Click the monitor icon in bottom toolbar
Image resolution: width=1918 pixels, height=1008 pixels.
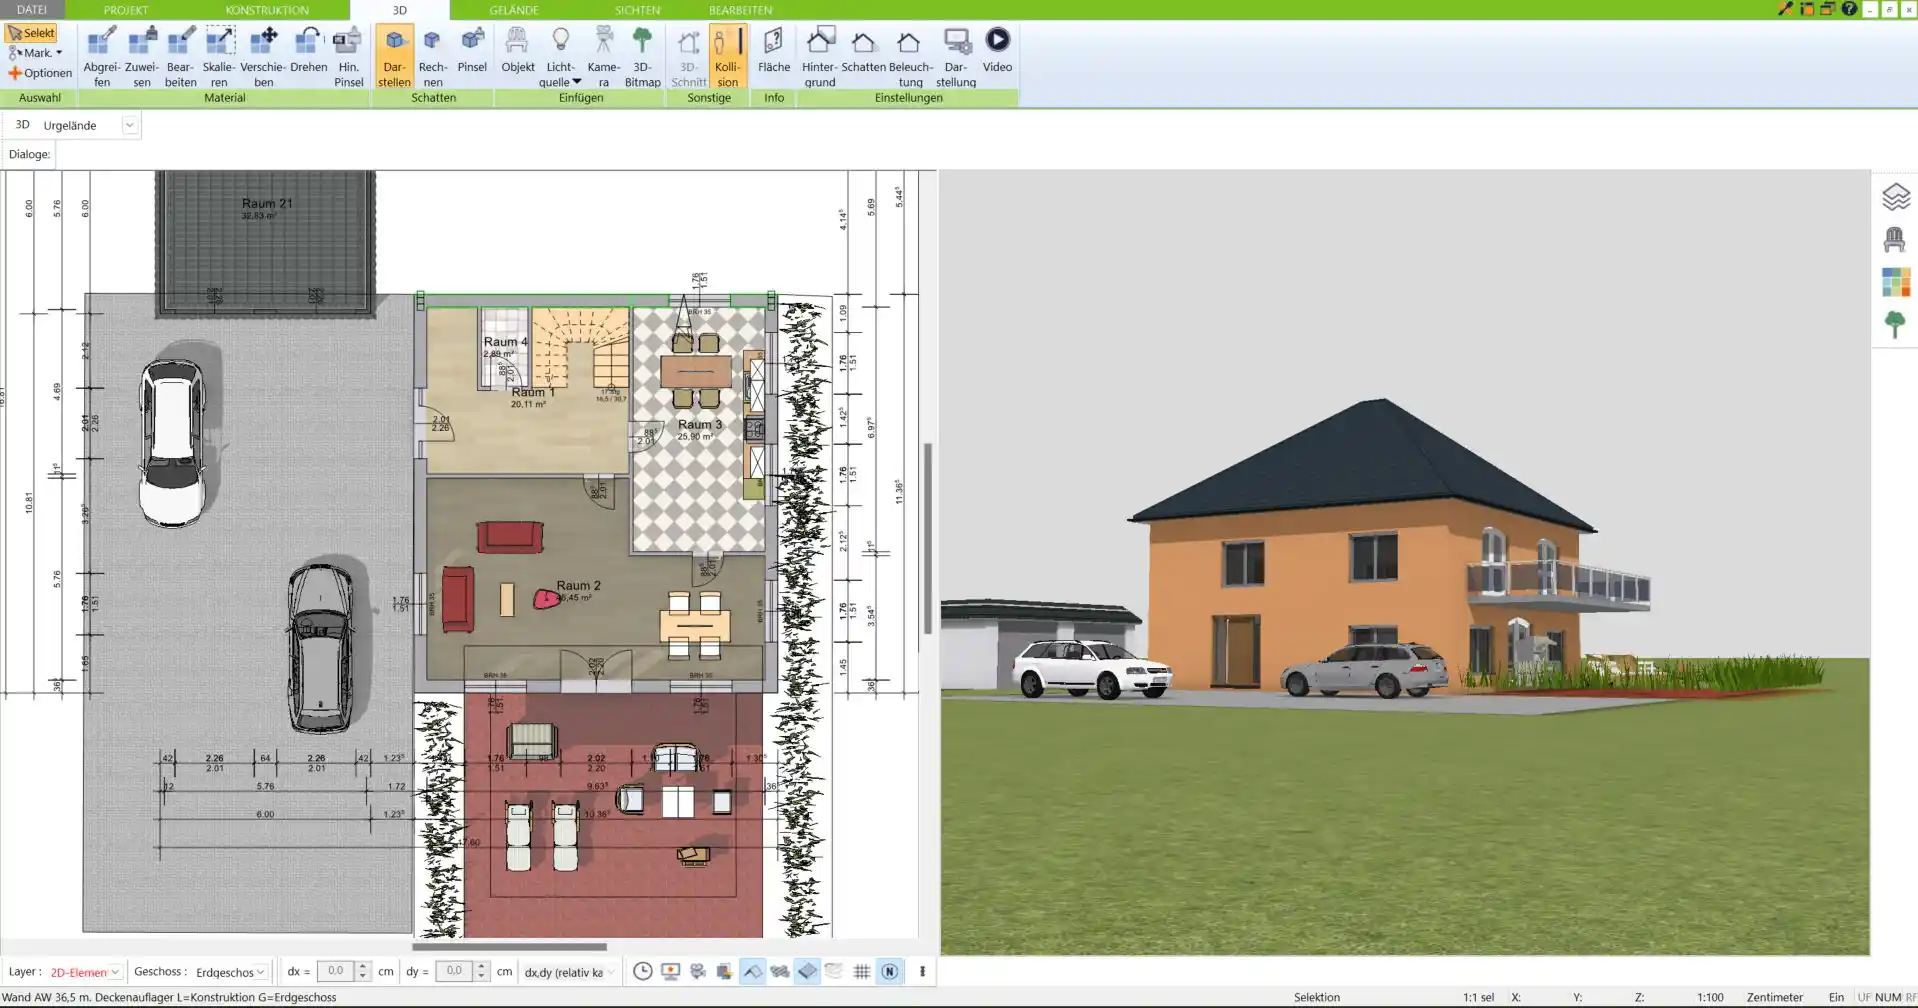670,971
